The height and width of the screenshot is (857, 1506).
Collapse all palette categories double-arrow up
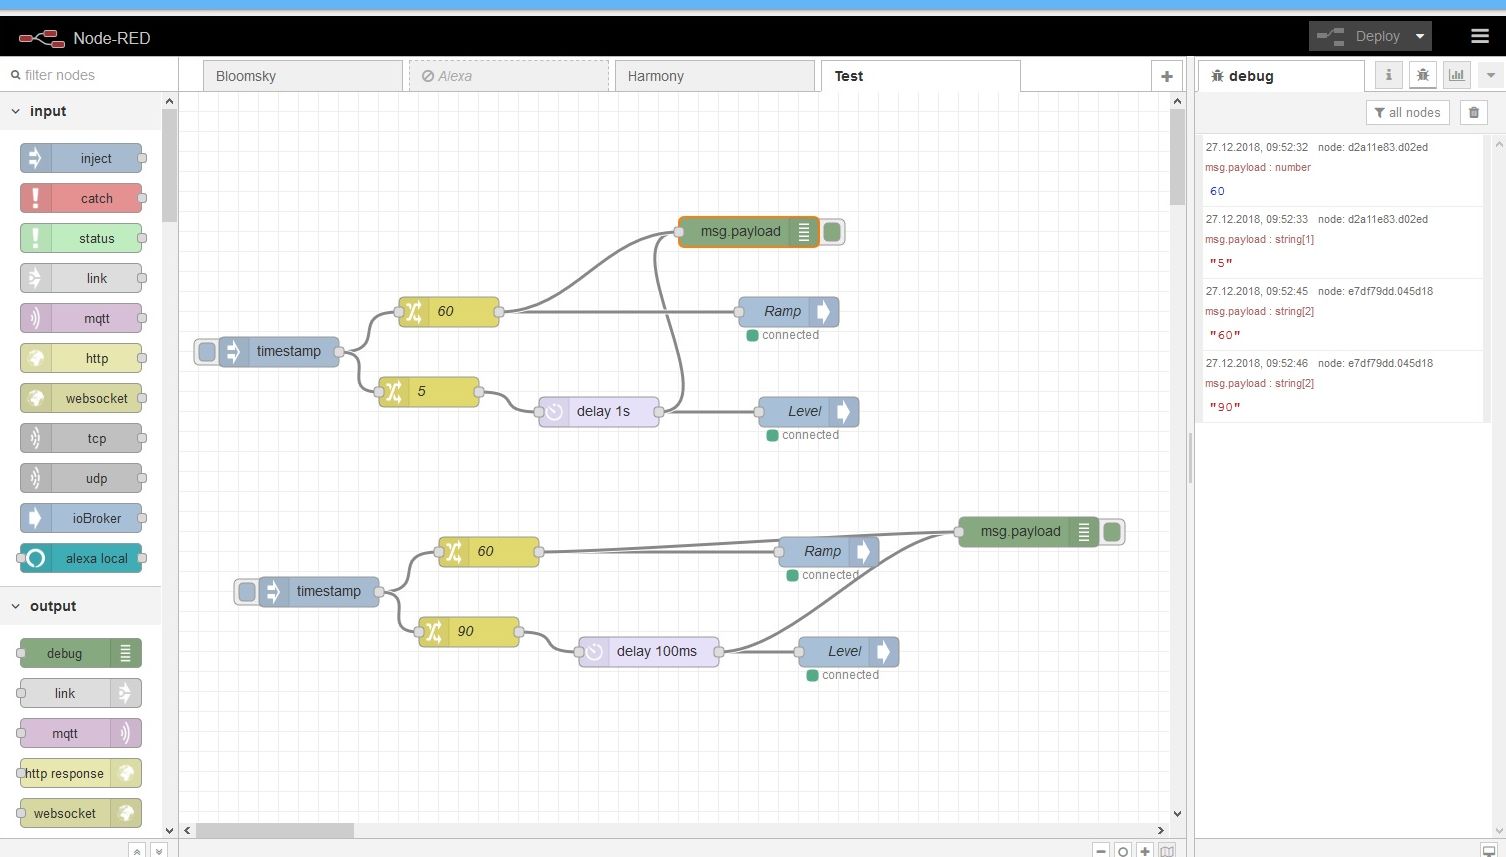(x=137, y=850)
